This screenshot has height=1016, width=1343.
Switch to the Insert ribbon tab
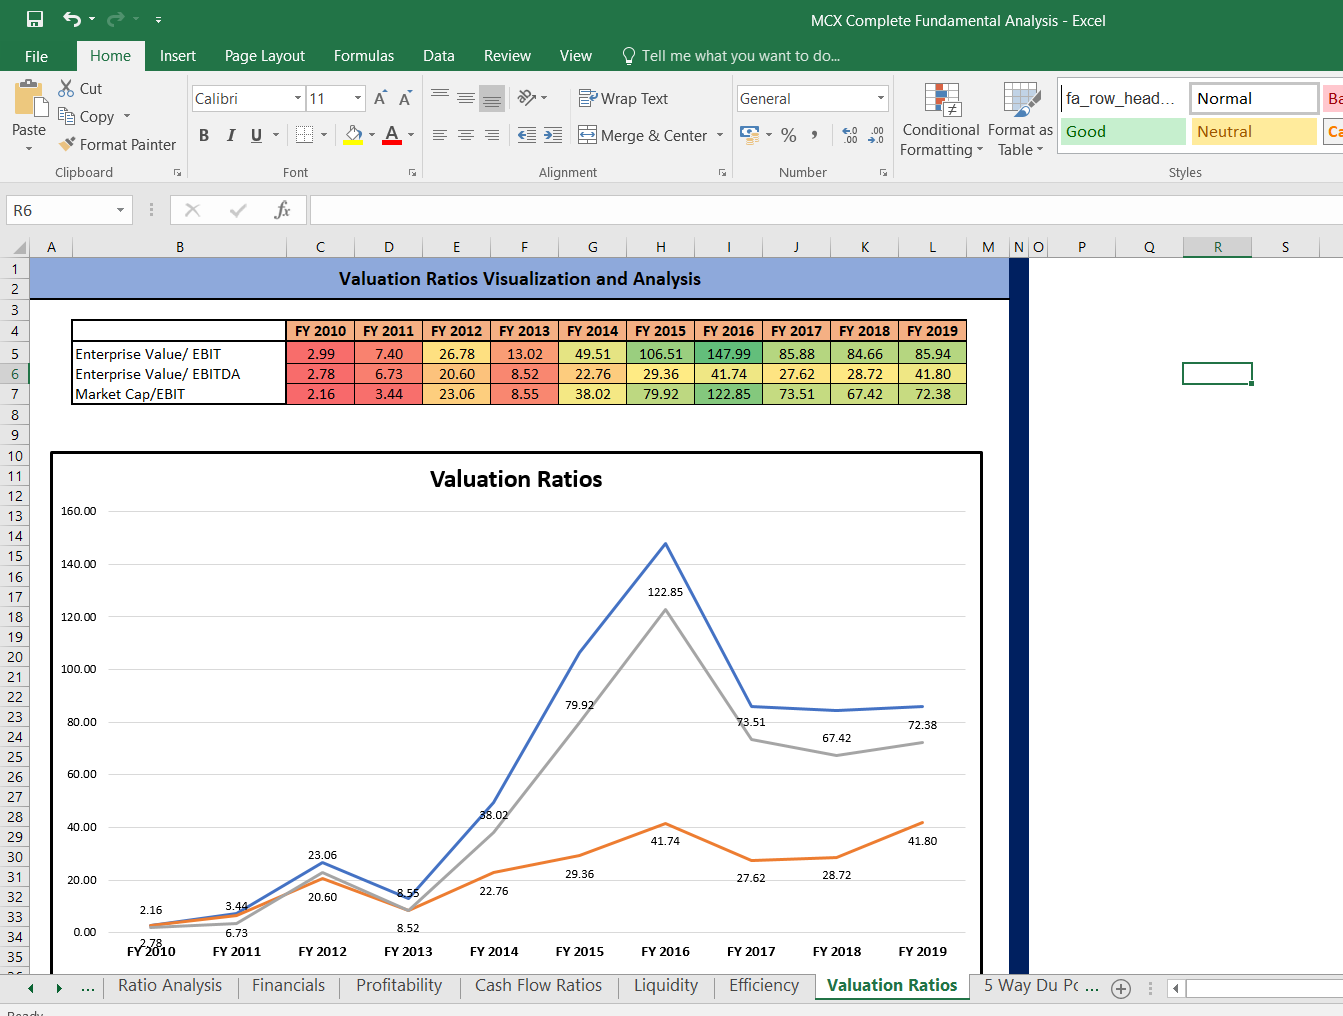[x=178, y=56]
